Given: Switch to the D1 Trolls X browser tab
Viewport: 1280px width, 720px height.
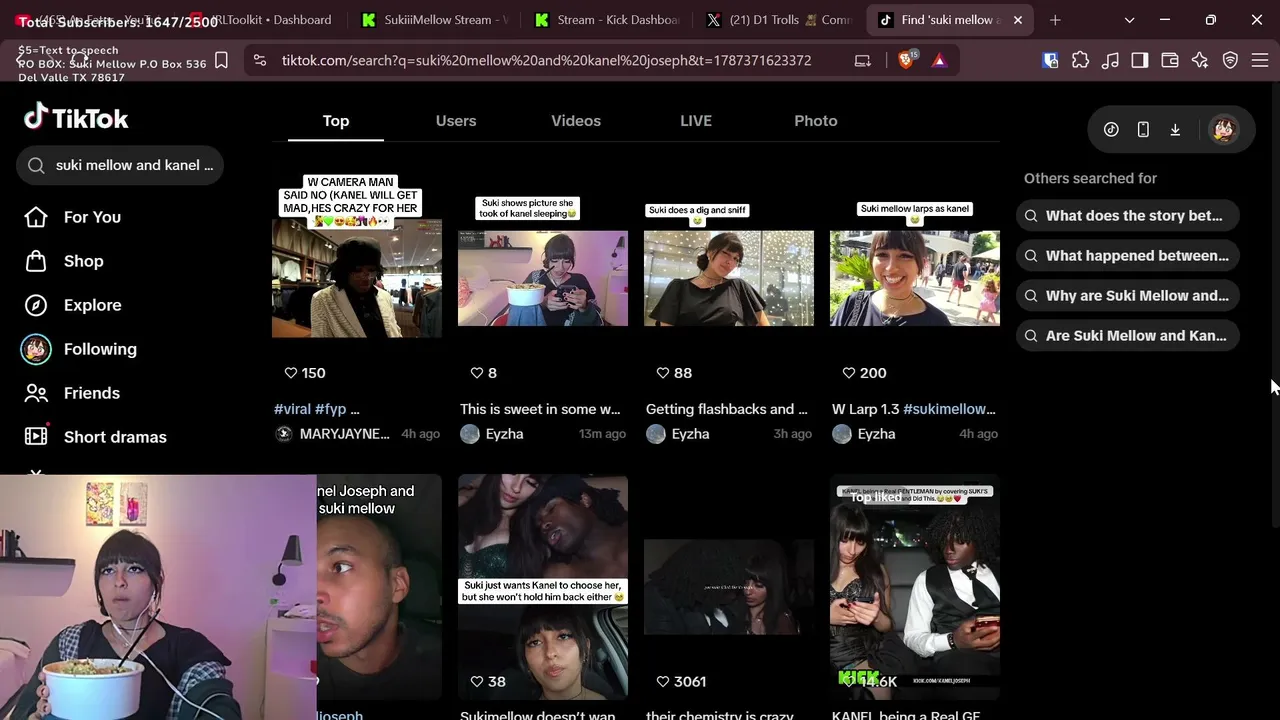Looking at the screenshot, I should [780, 20].
